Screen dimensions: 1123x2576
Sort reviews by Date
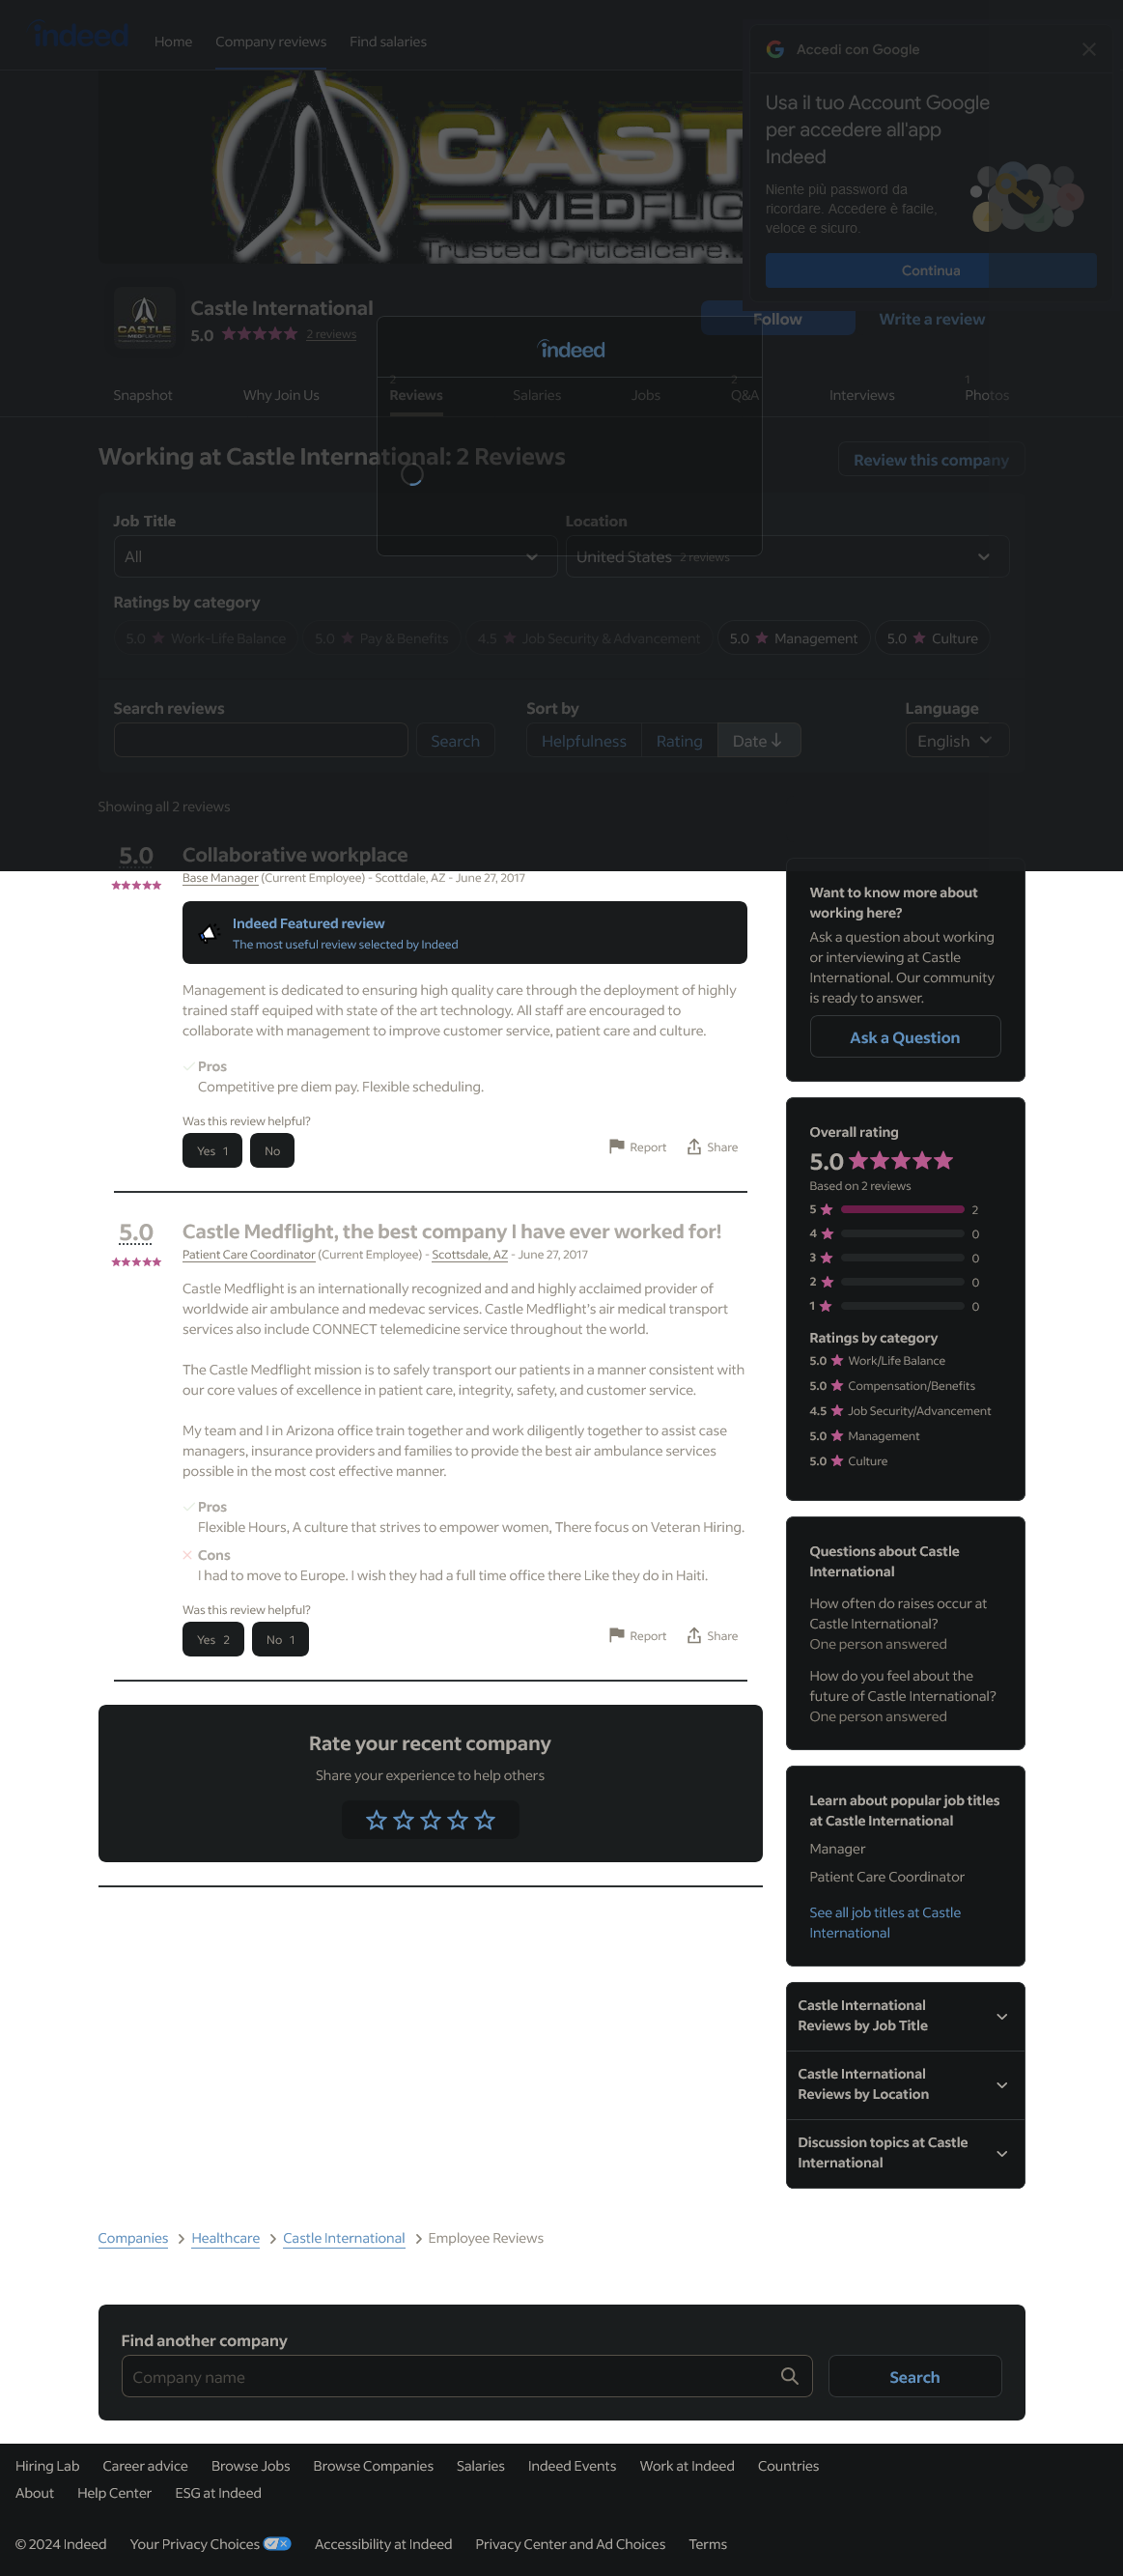point(759,741)
